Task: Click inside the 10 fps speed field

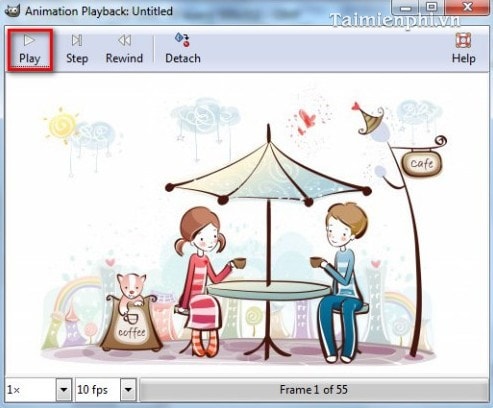Action: pyautogui.click(x=98, y=389)
